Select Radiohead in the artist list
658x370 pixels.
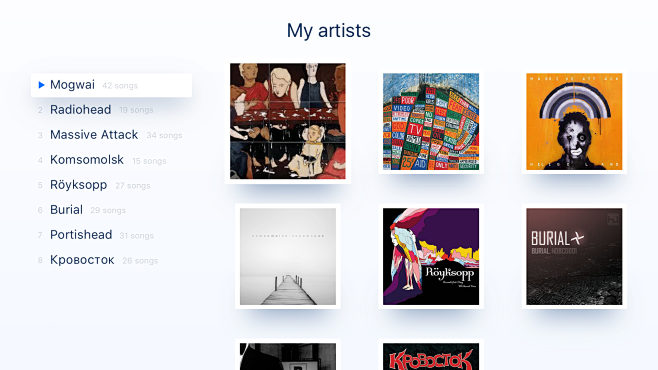point(111,110)
